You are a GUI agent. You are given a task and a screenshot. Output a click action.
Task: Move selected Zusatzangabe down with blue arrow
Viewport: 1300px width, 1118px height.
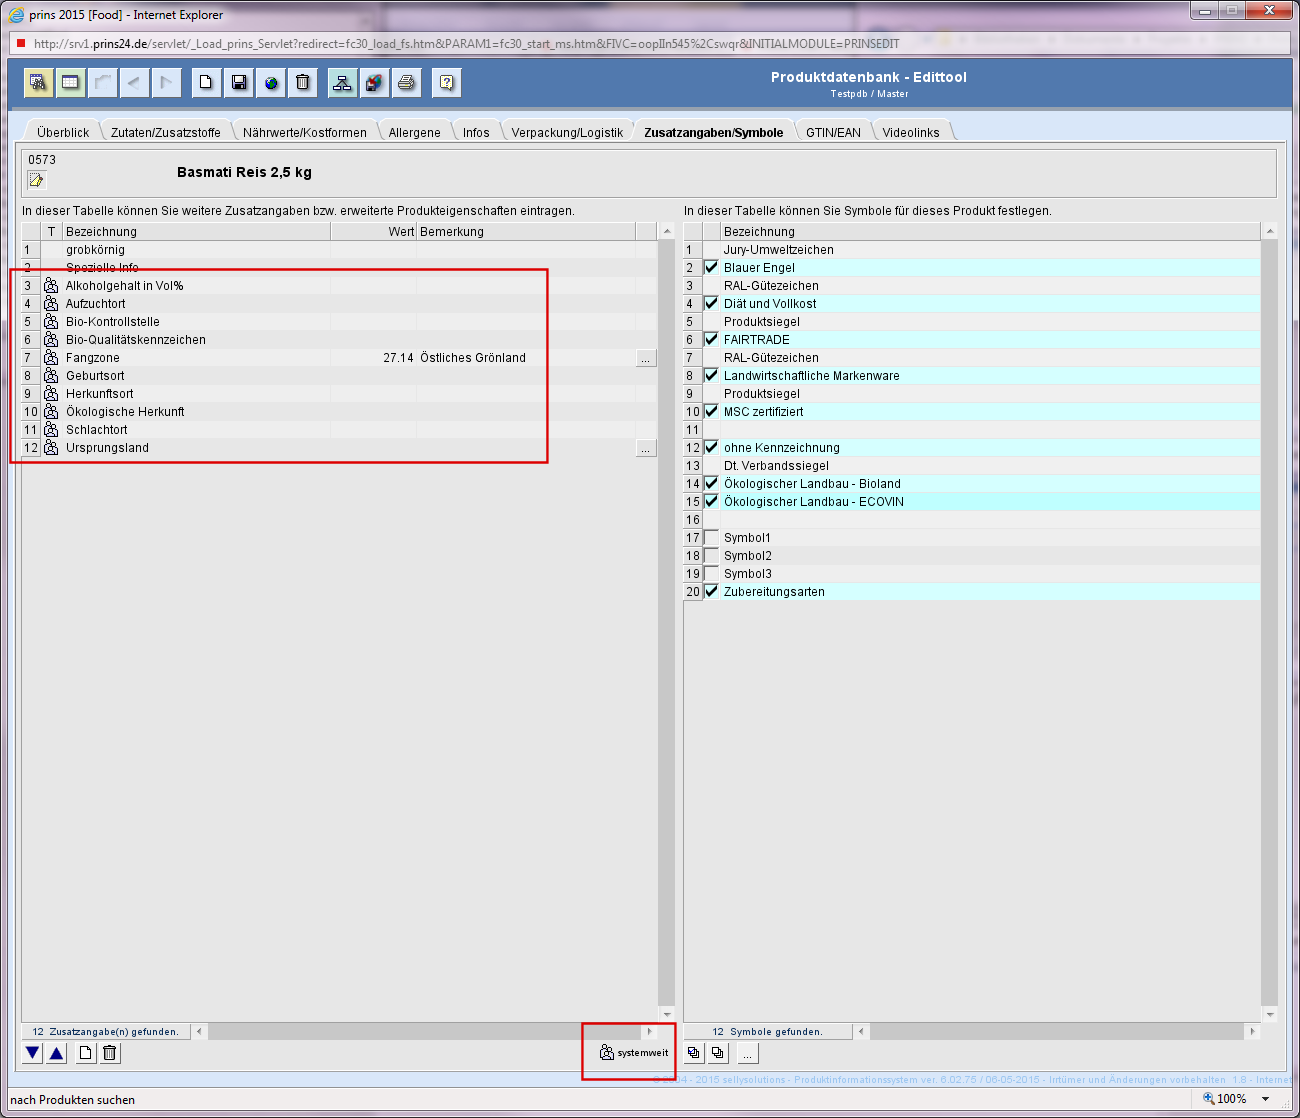click(33, 1052)
